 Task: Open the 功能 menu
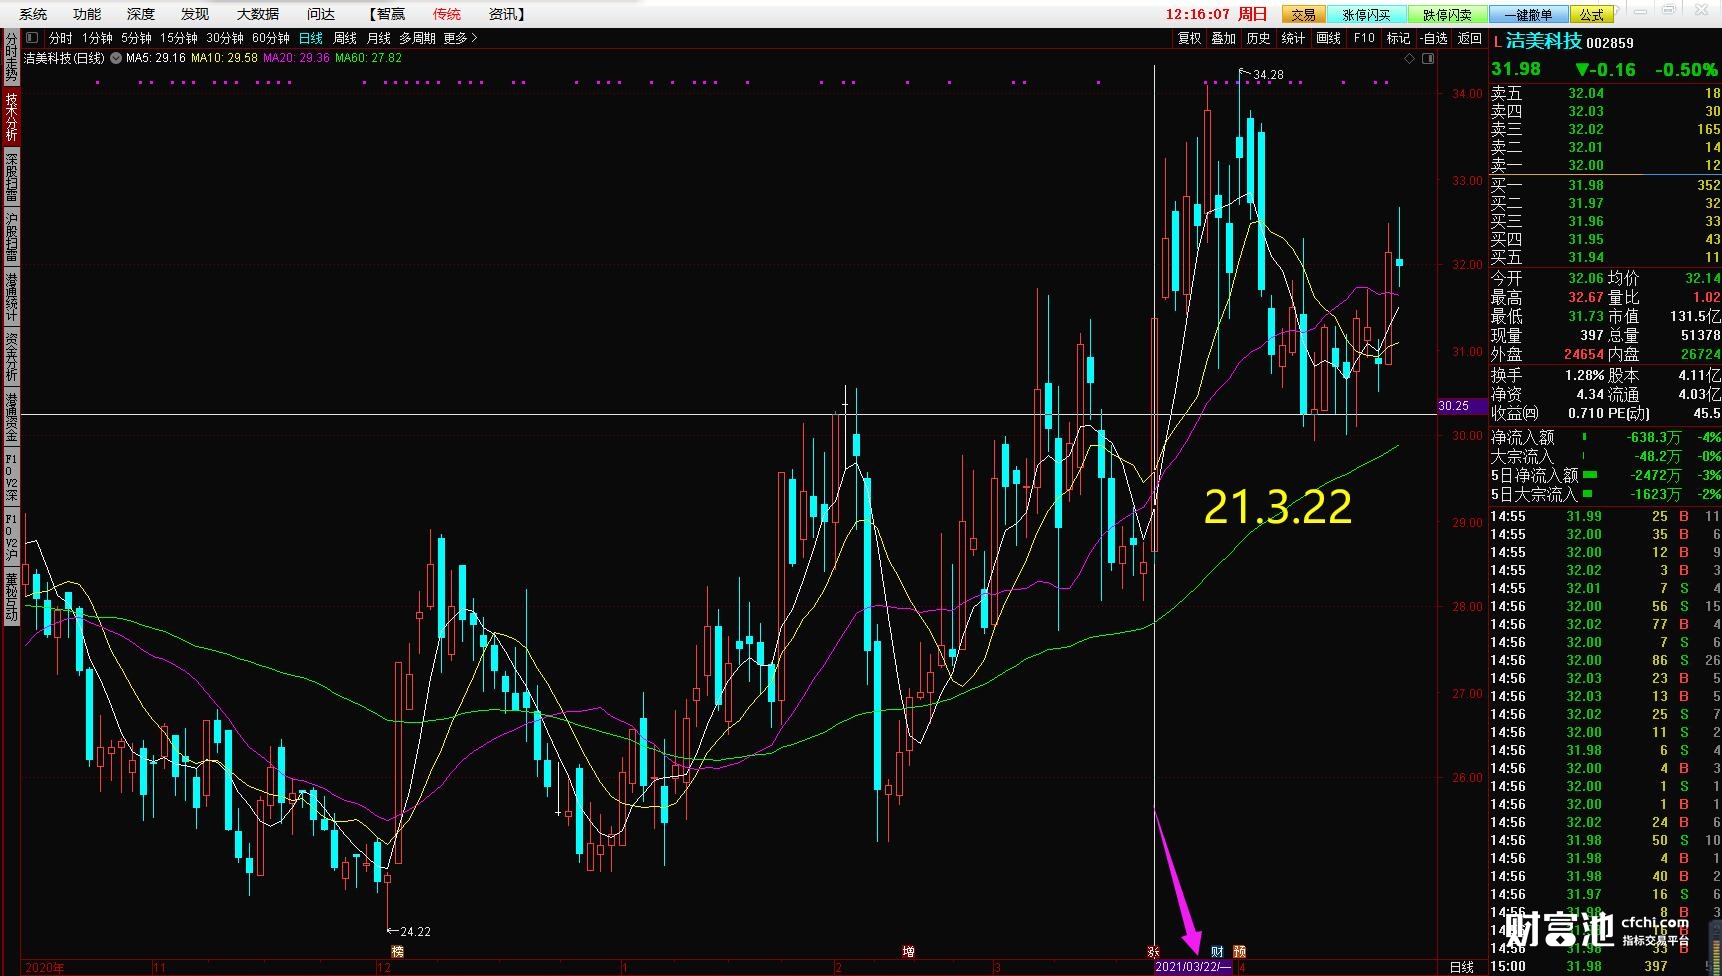coord(87,14)
